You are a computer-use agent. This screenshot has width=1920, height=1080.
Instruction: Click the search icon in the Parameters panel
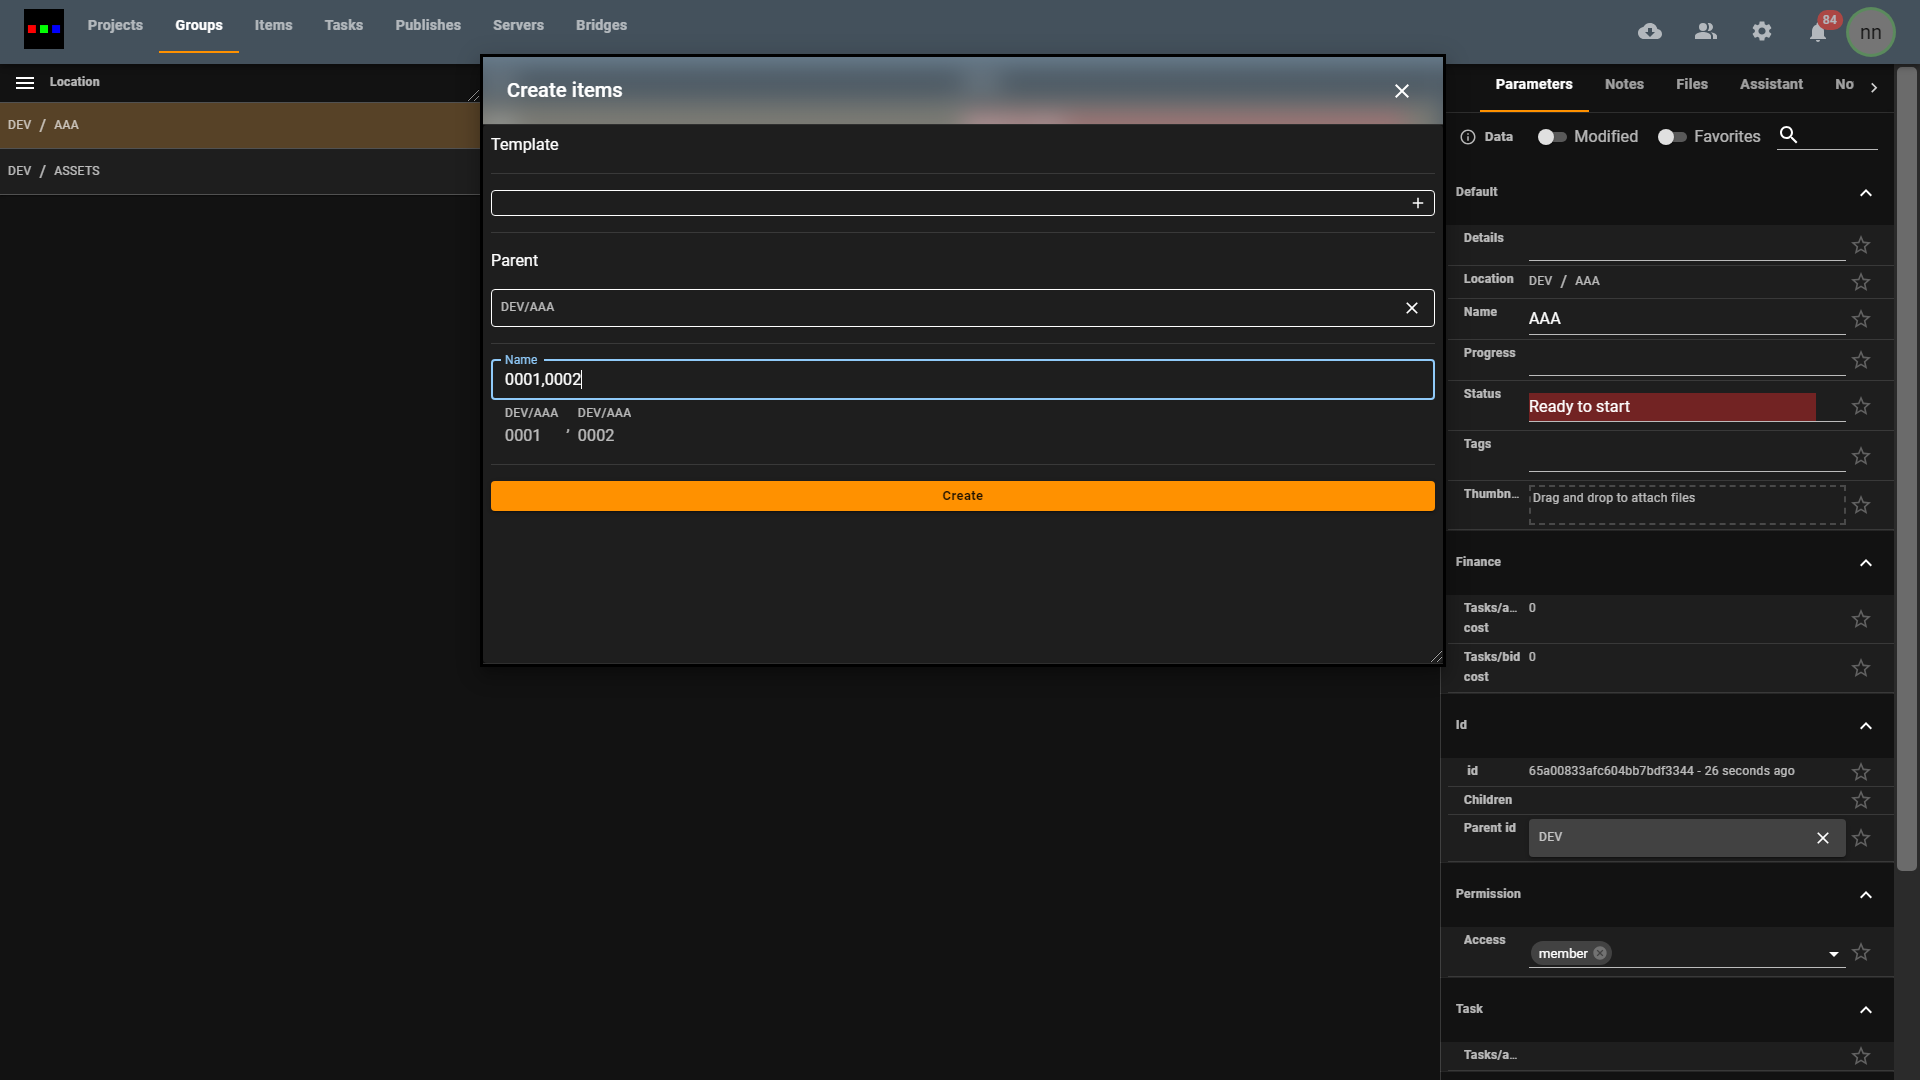point(1790,135)
